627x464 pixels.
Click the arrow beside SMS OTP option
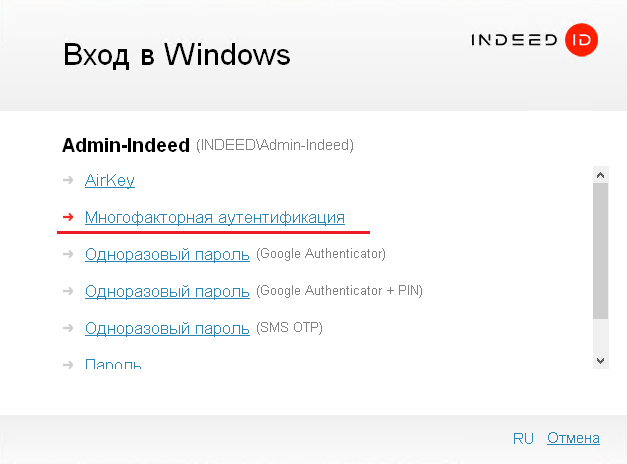[x=67, y=328]
